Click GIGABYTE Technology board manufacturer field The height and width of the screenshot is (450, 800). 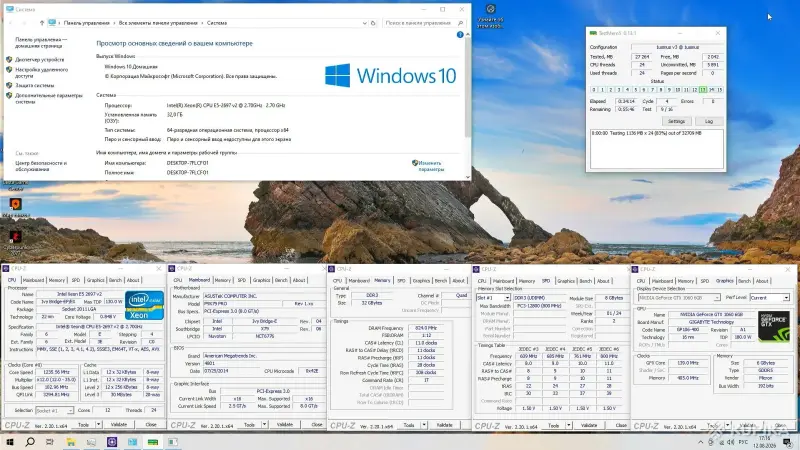pos(712,322)
